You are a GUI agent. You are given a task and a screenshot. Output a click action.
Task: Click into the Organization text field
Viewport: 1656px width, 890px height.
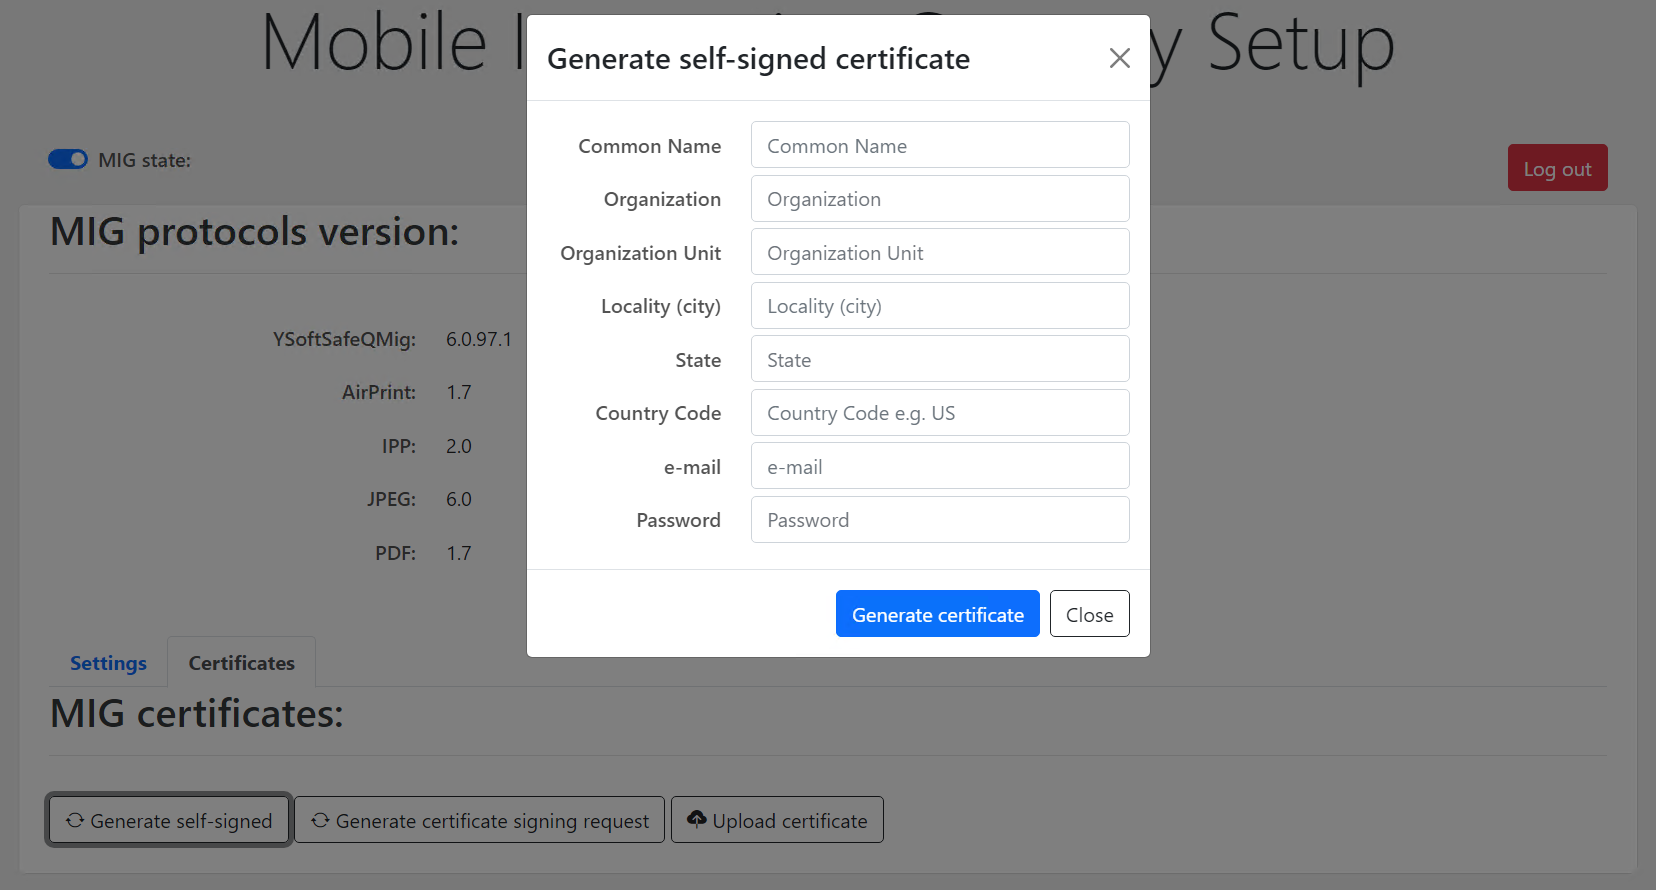click(x=940, y=199)
